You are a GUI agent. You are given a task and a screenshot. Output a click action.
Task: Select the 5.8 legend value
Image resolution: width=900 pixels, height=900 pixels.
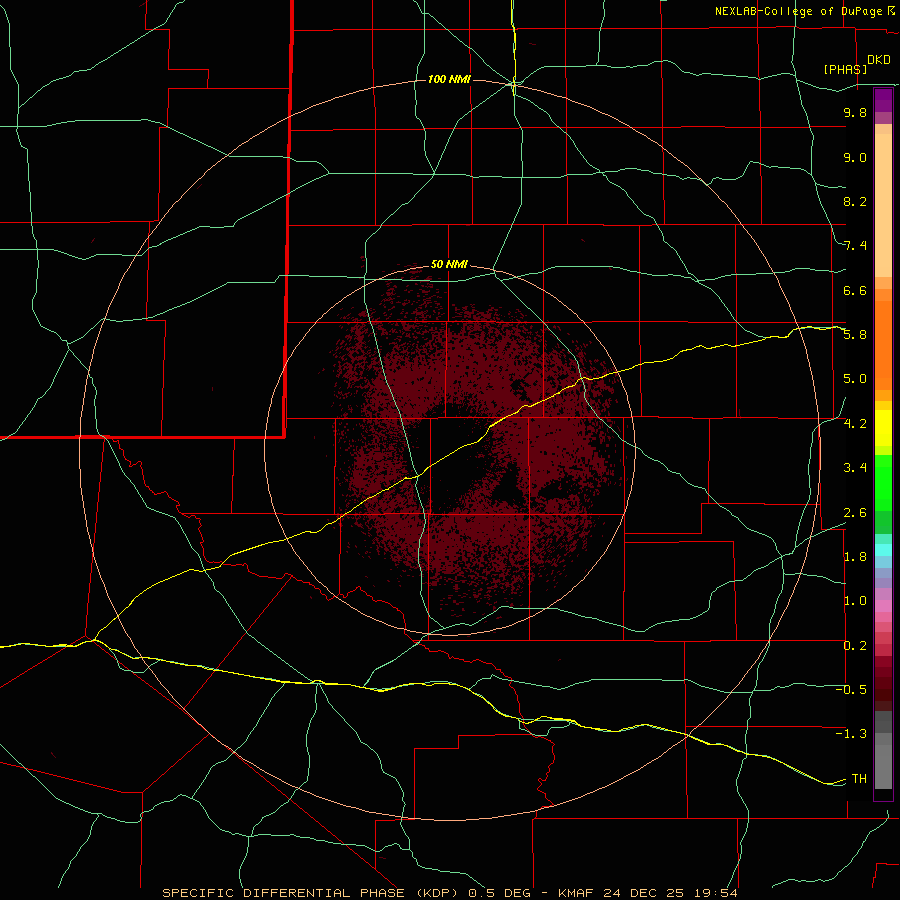pyautogui.click(x=855, y=335)
